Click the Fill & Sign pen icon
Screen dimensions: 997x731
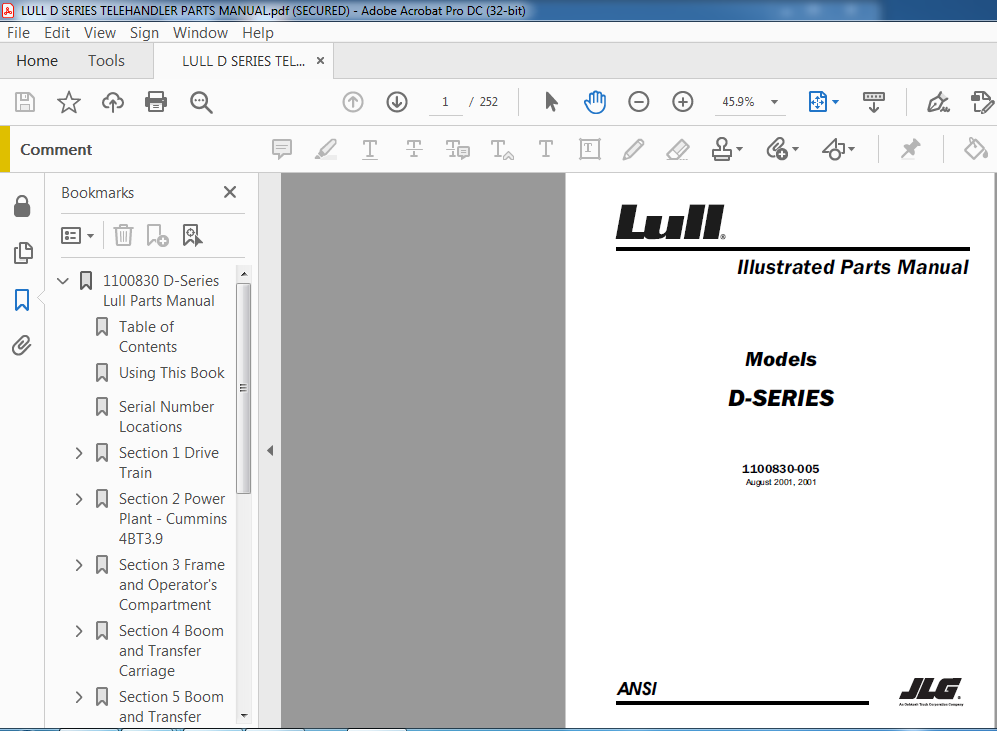938,102
